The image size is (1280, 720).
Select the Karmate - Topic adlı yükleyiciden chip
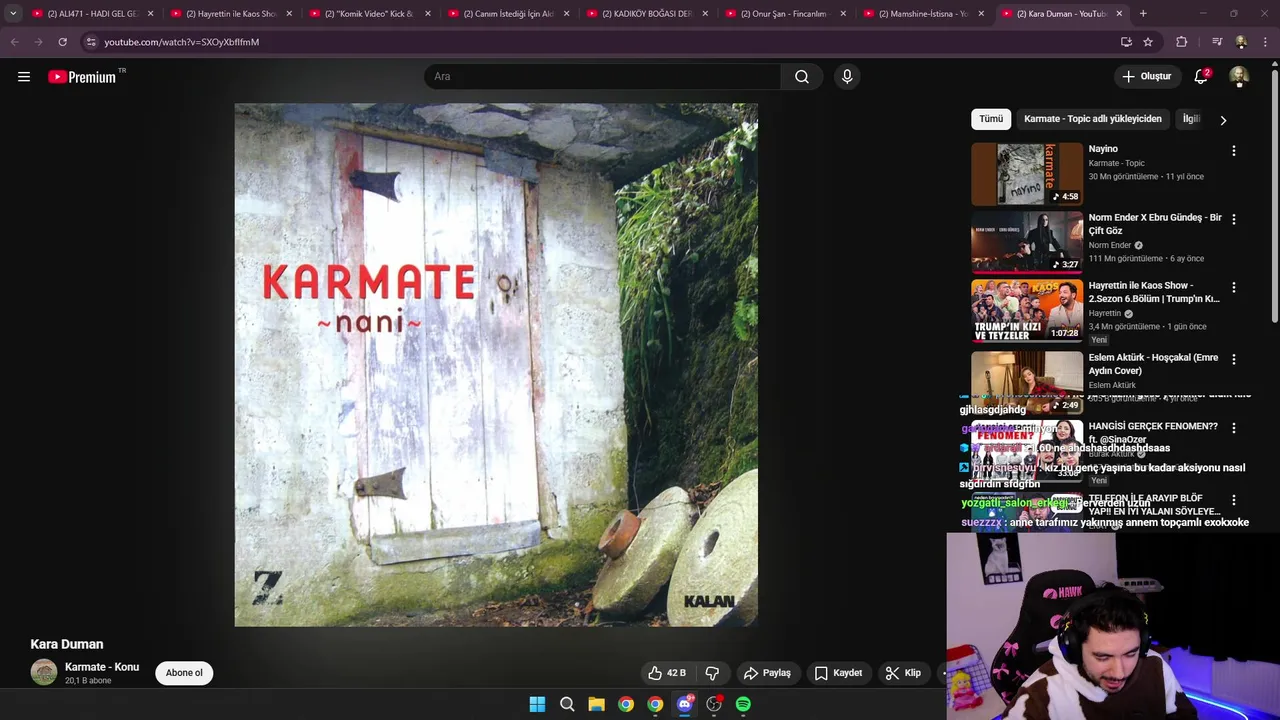coord(1093,119)
